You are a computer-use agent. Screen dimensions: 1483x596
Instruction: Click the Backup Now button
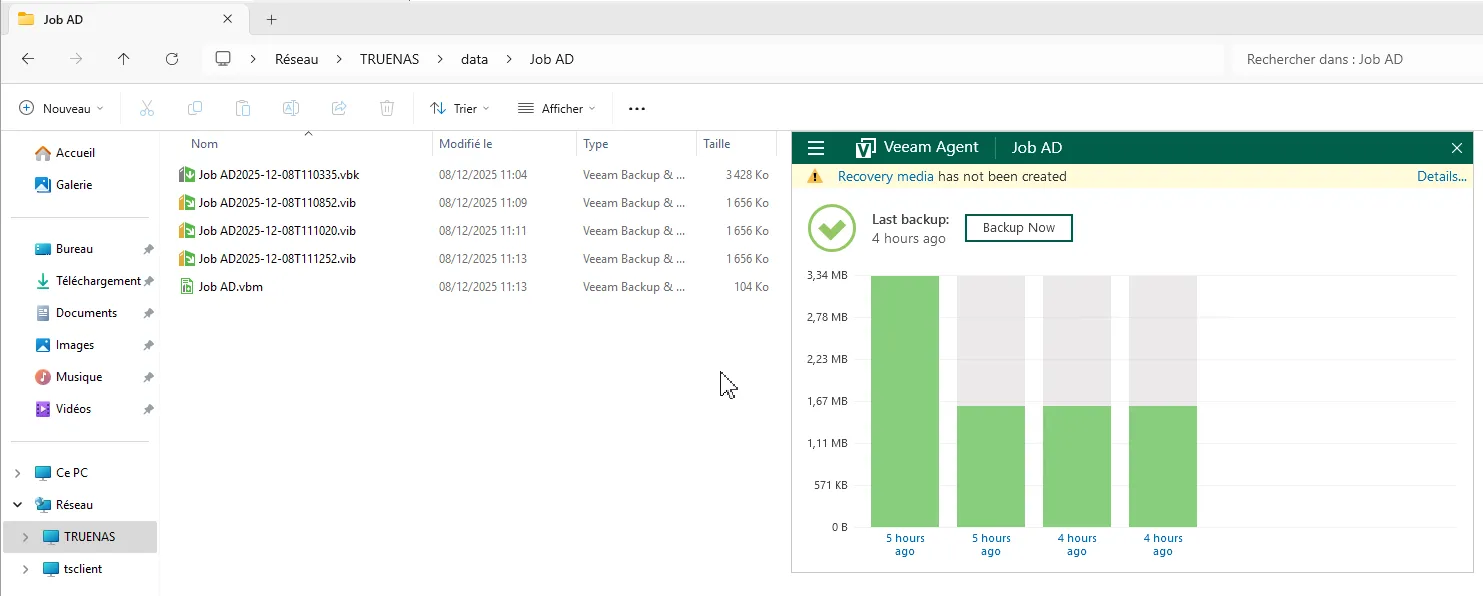(1018, 228)
